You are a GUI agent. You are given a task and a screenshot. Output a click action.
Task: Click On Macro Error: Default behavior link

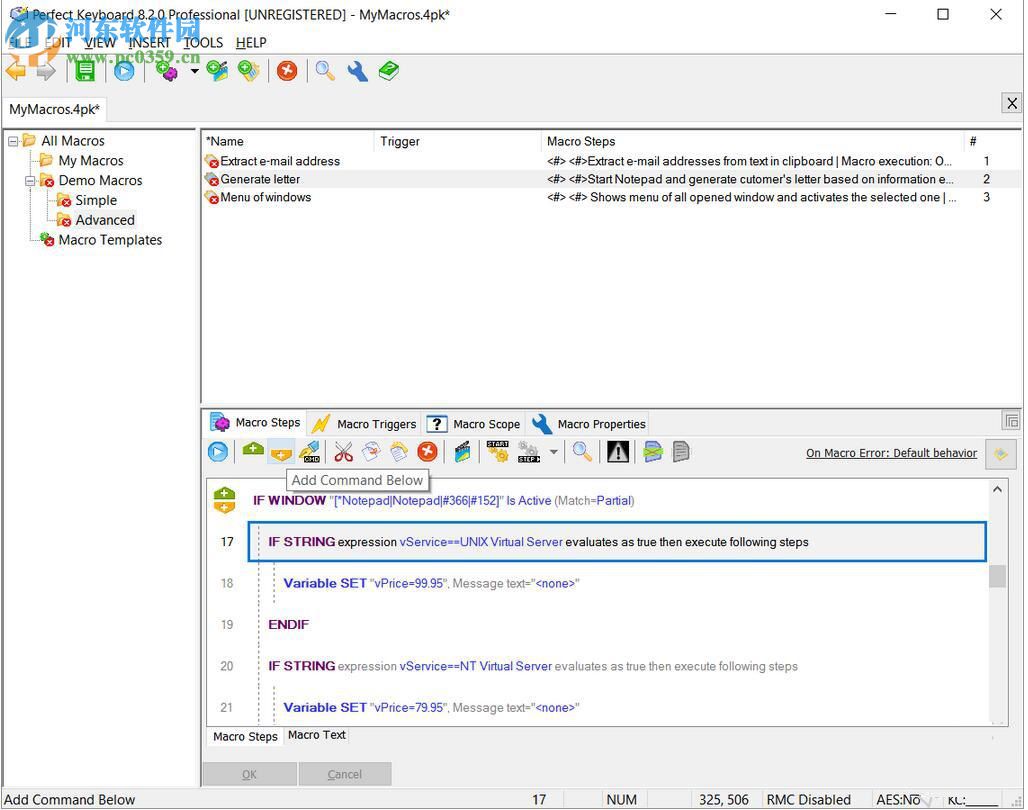(x=891, y=453)
